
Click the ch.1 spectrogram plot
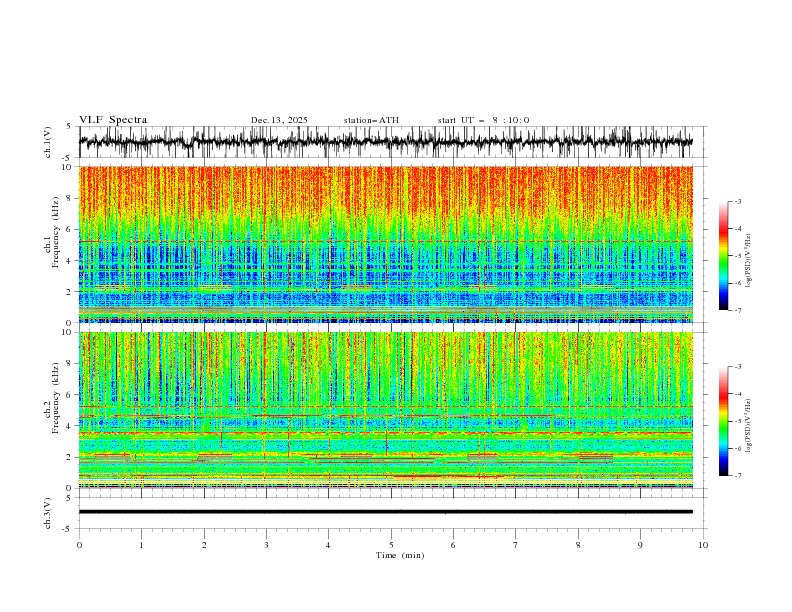coord(386,244)
